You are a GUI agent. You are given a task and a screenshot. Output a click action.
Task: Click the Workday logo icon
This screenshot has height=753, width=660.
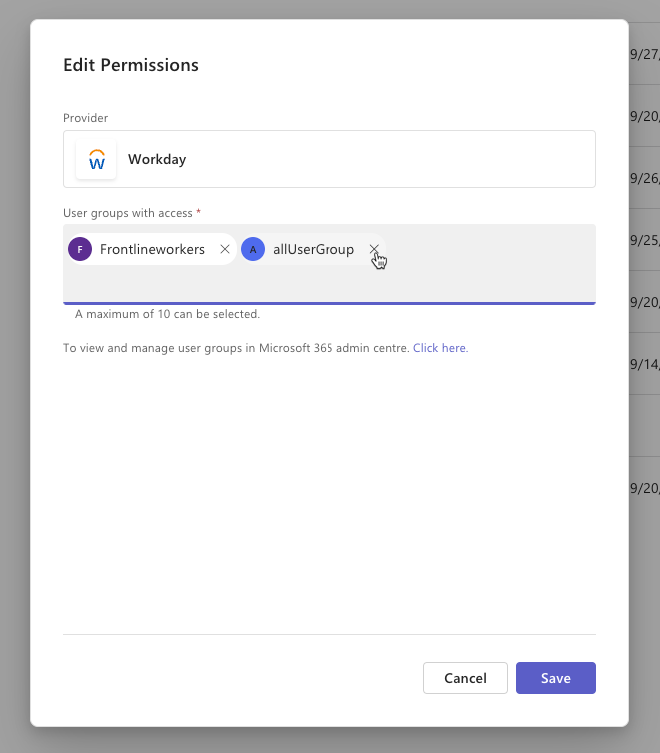96,159
